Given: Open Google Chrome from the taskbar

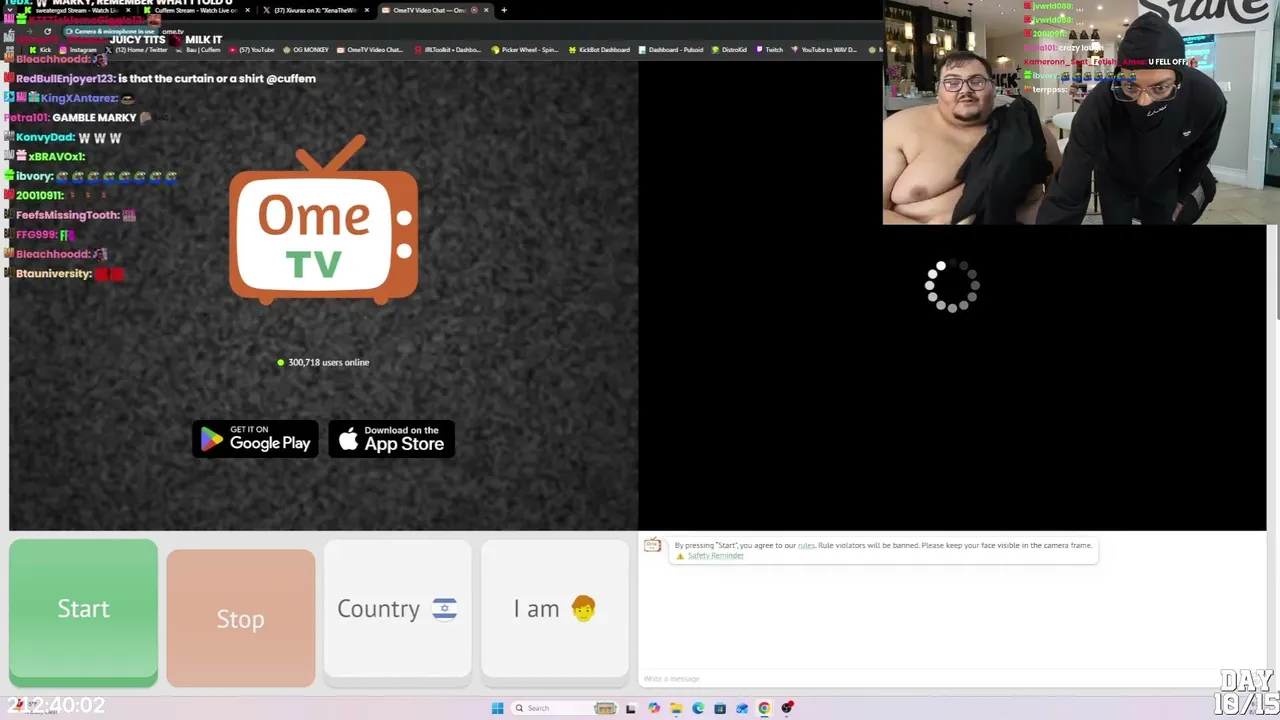Looking at the screenshot, I should (x=764, y=708).
